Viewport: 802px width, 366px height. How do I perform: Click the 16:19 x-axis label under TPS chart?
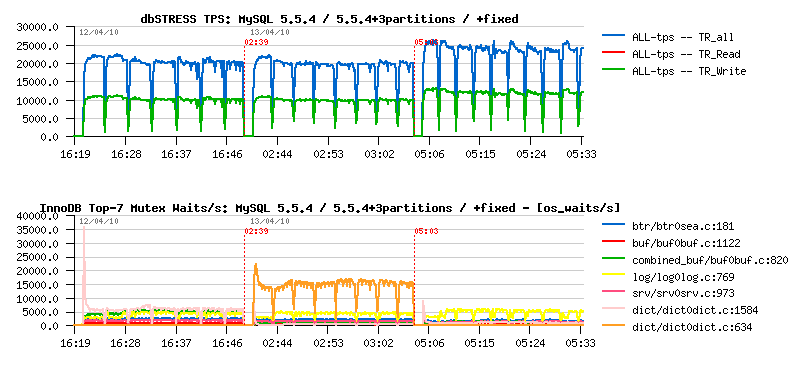(75, 154)
